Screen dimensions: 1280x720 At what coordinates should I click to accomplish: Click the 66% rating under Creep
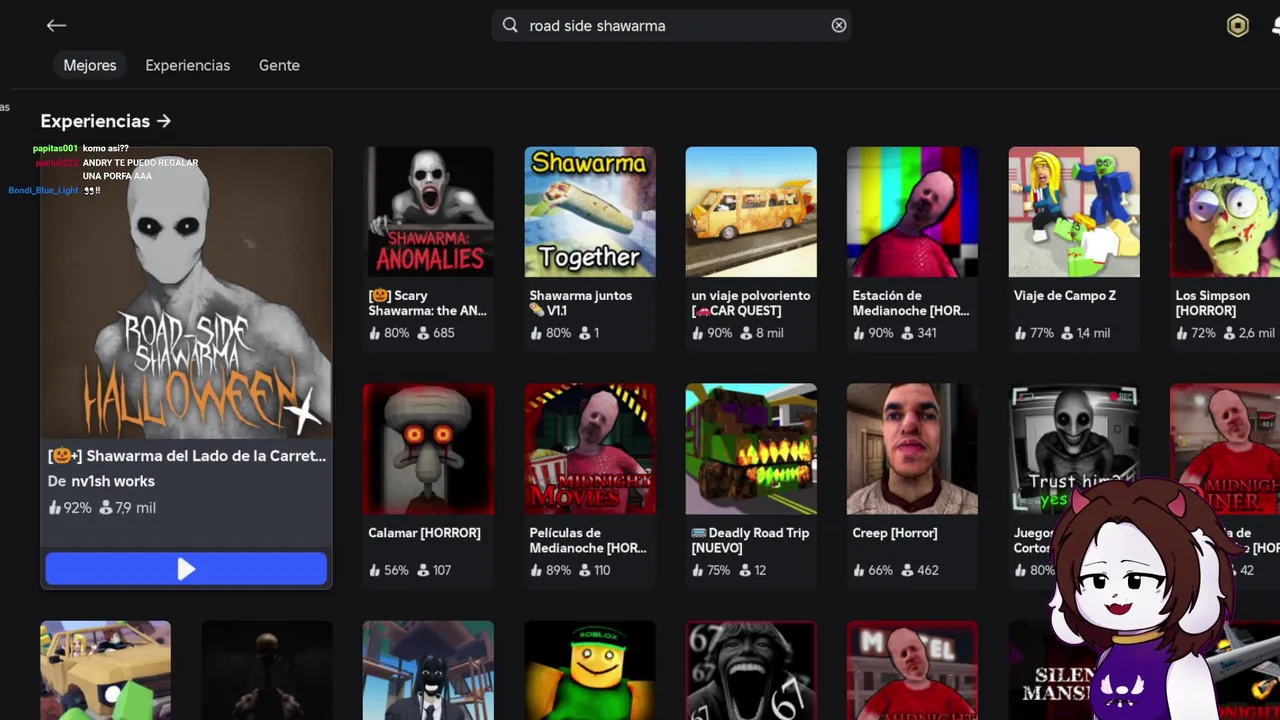(873, 570)
